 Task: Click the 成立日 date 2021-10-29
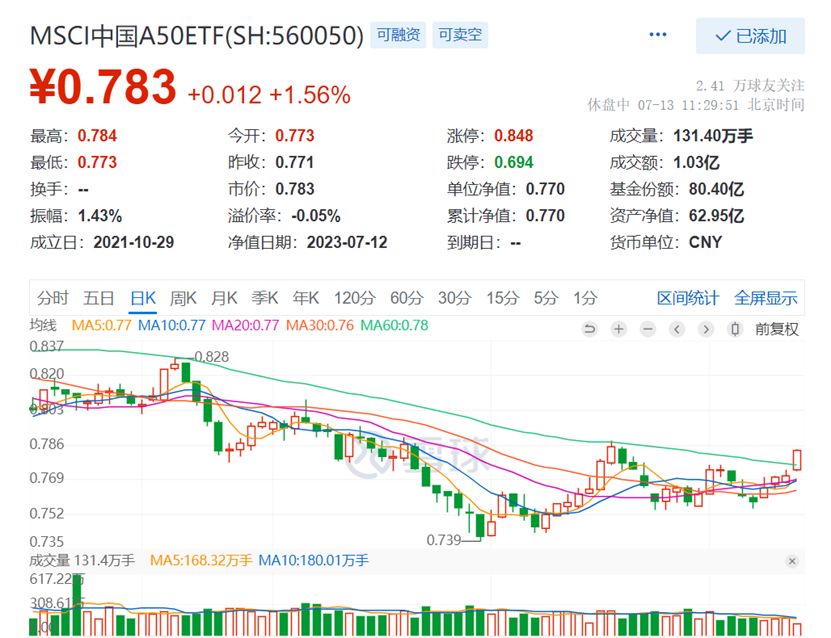(x=134, y=242)
